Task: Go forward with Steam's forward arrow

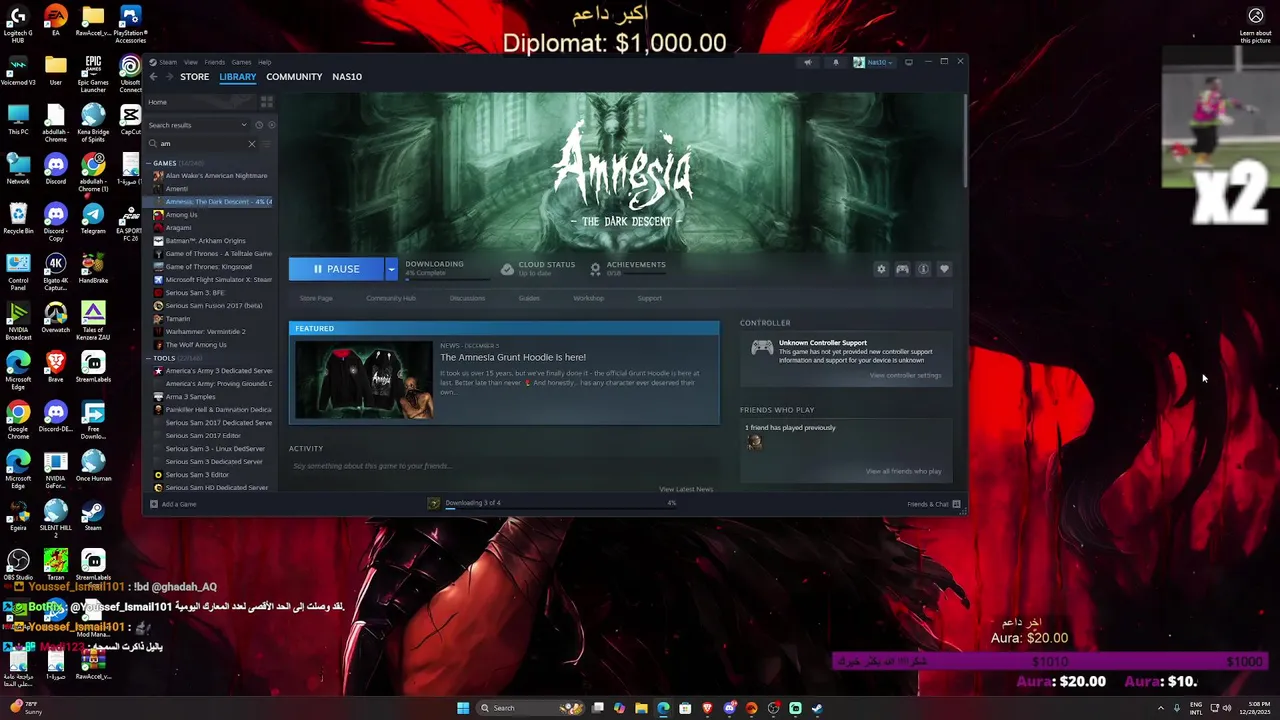Action: (x=169, y=77)
